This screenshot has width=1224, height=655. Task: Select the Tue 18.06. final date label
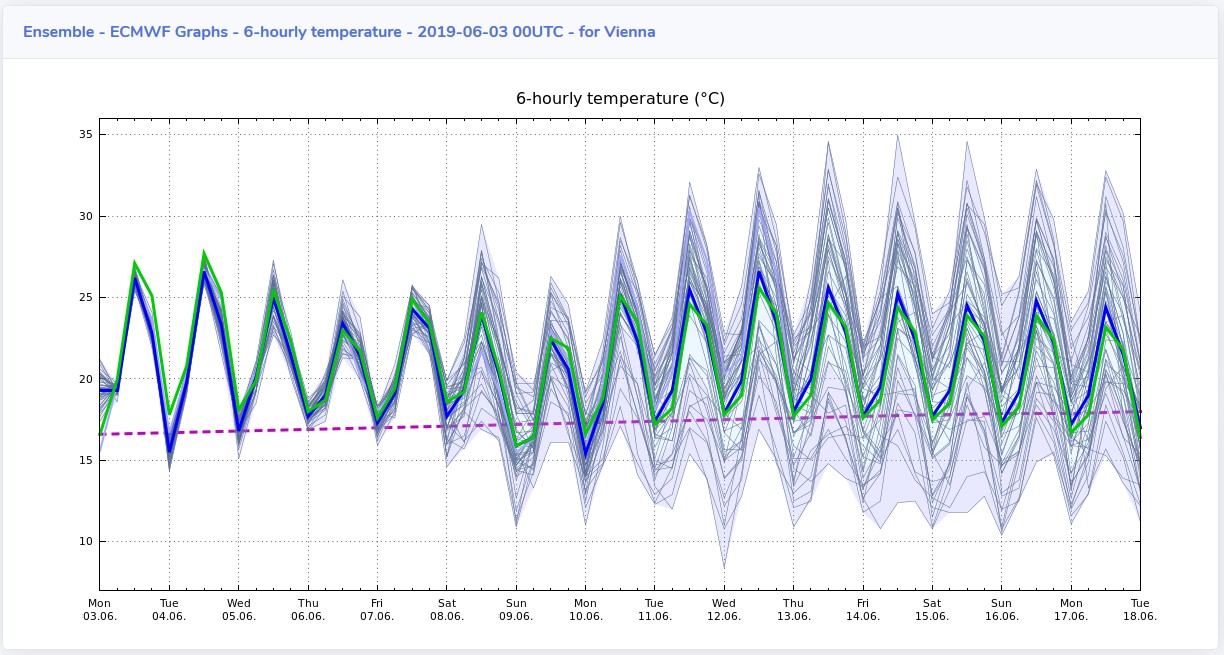(x=1140, y=610)
